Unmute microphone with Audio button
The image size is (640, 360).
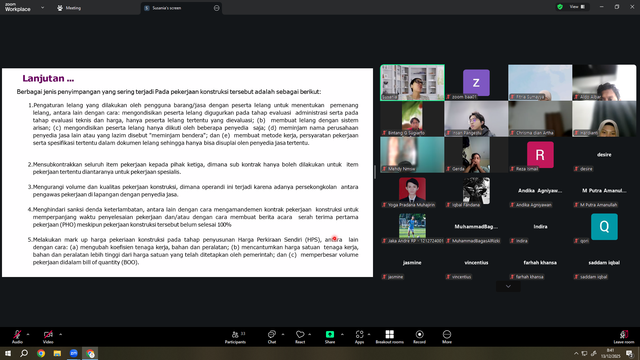17,337
